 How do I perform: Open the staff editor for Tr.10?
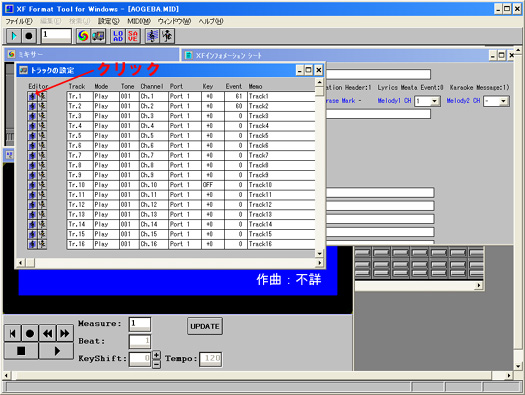tap(32, 185)
